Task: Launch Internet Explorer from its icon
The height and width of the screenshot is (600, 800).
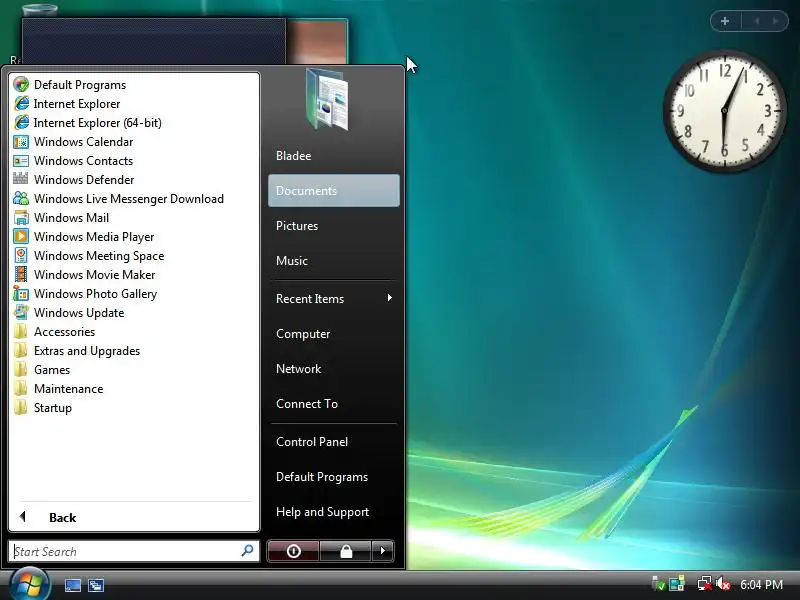Action: click(x=21, y=104)
